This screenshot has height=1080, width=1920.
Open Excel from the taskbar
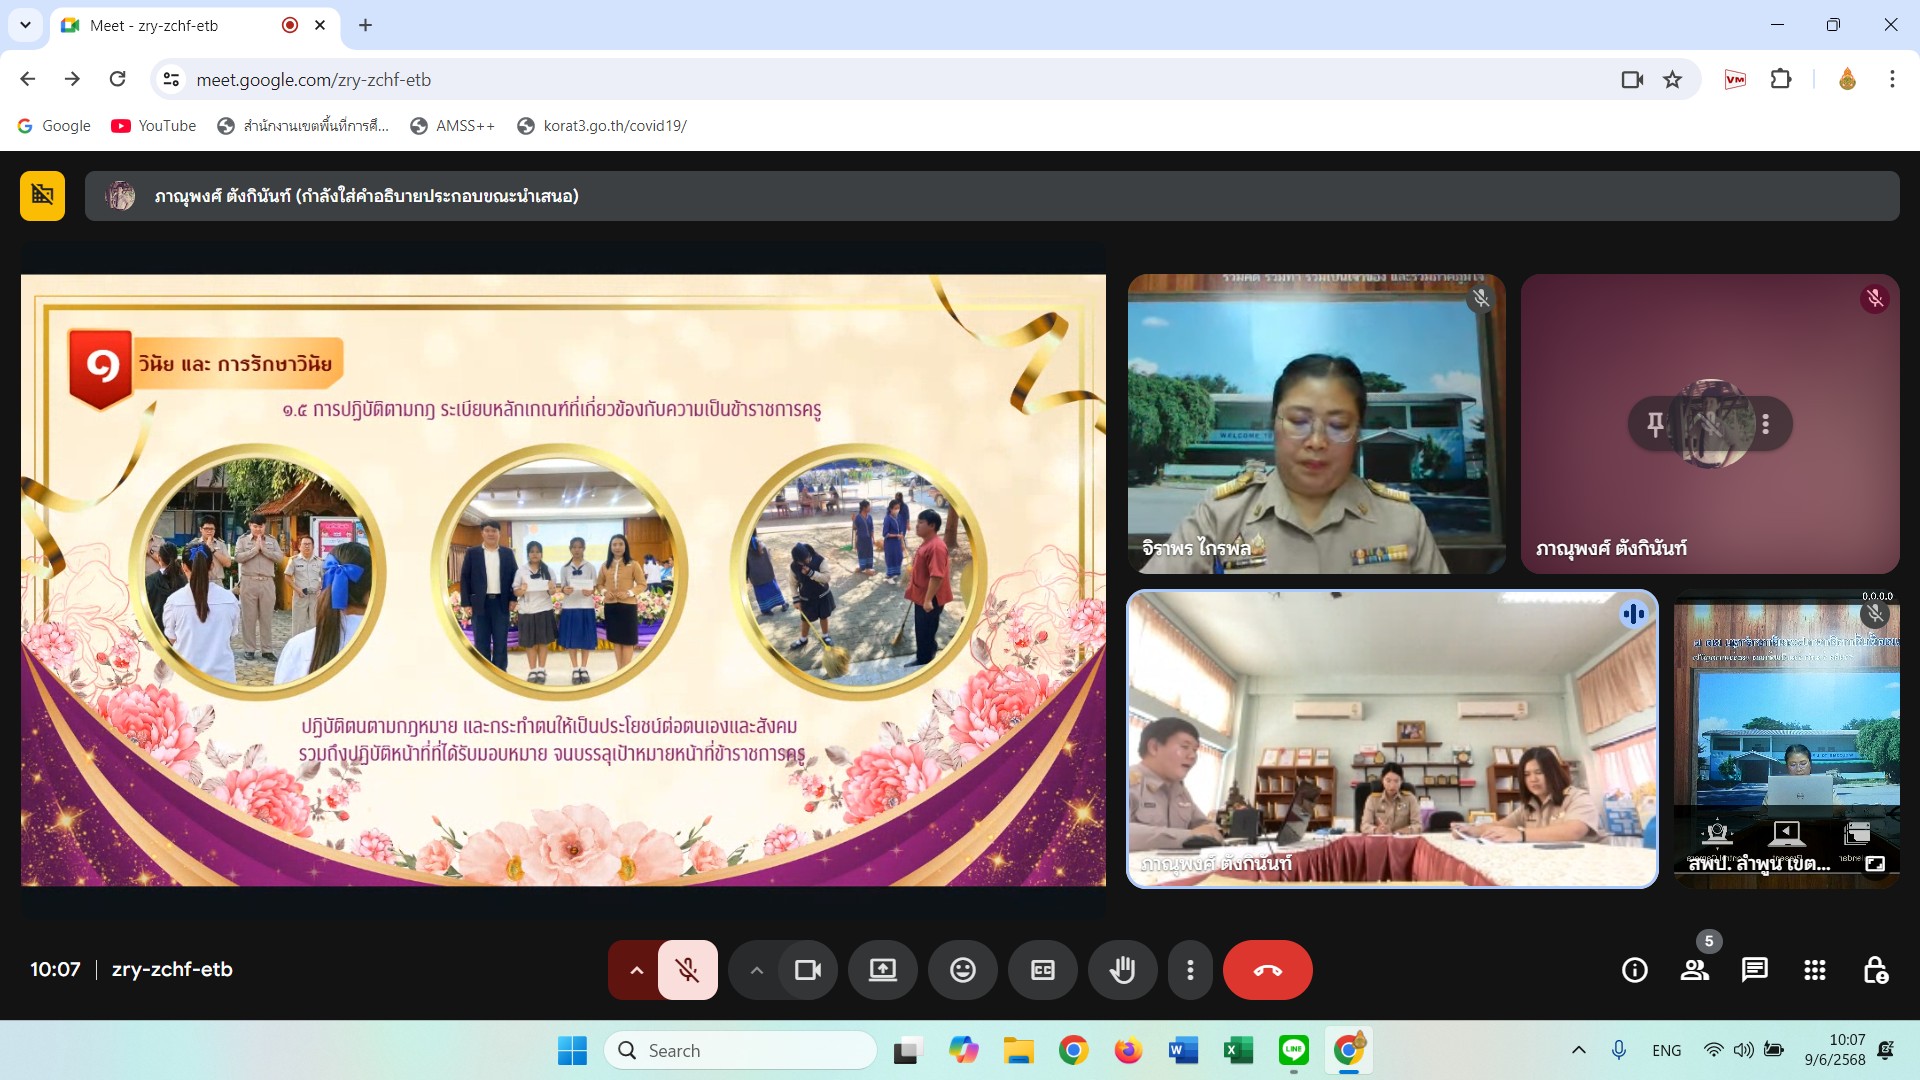click(x=1238, y=1051)
